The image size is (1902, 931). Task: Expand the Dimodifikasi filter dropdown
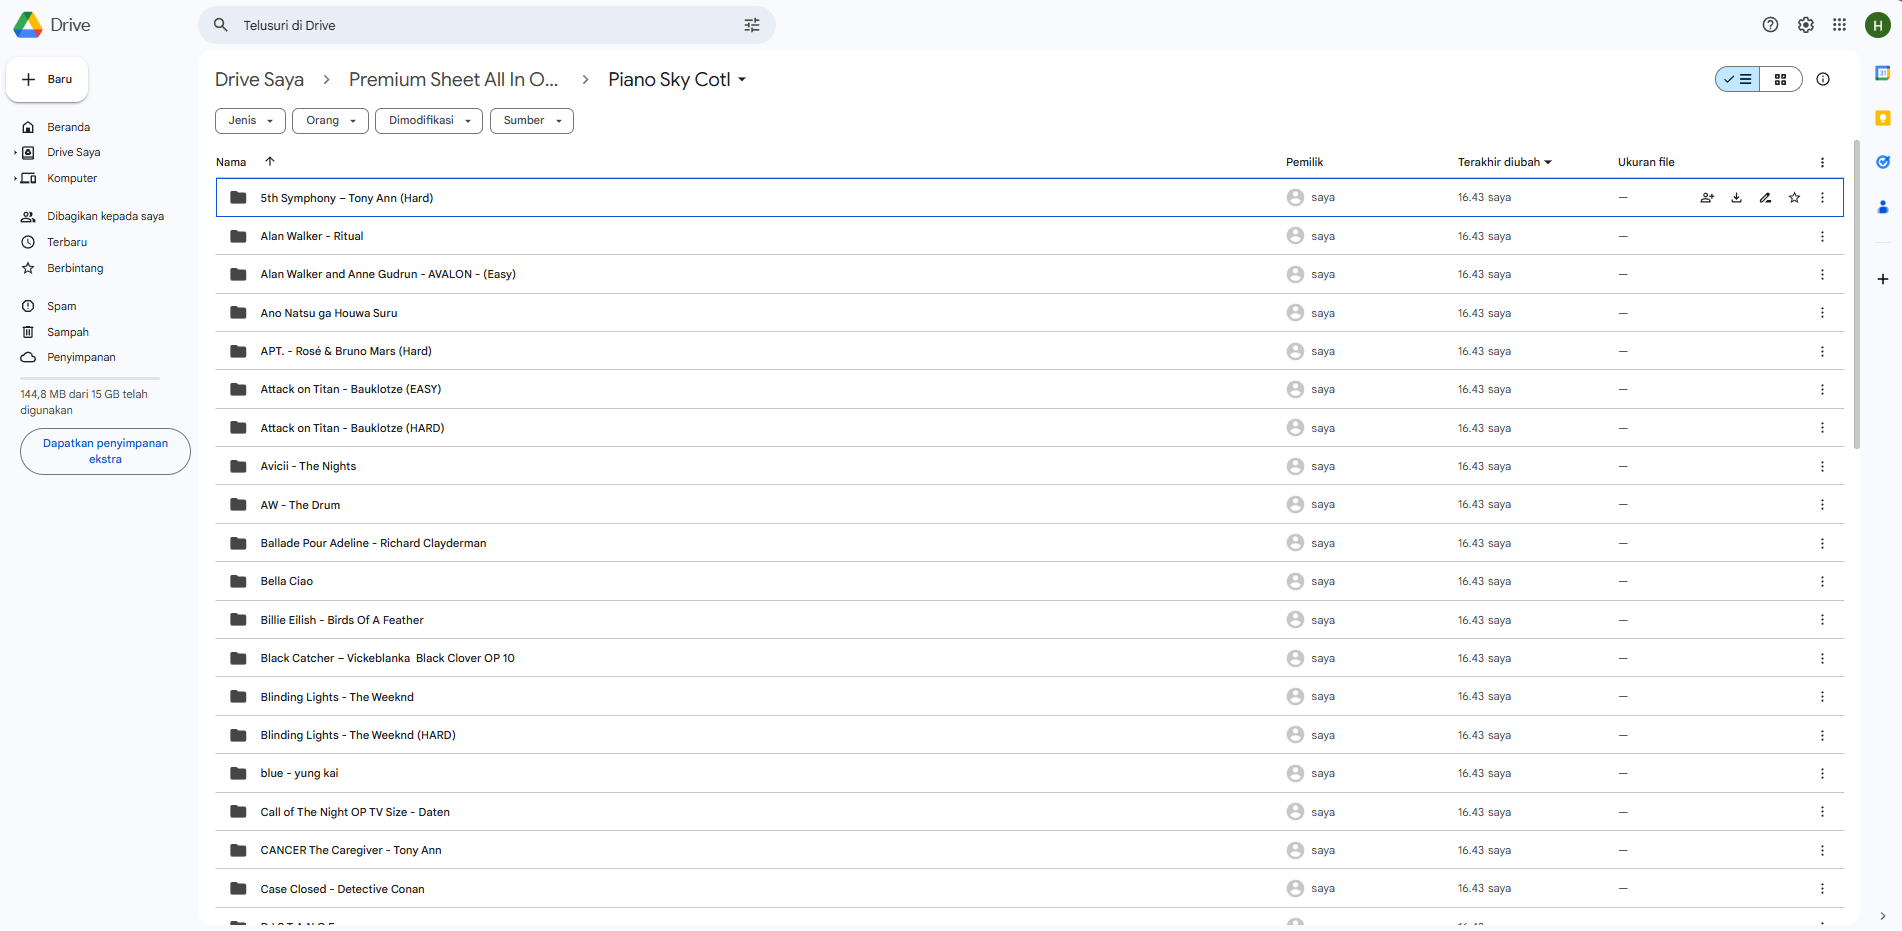coord(429,120)
